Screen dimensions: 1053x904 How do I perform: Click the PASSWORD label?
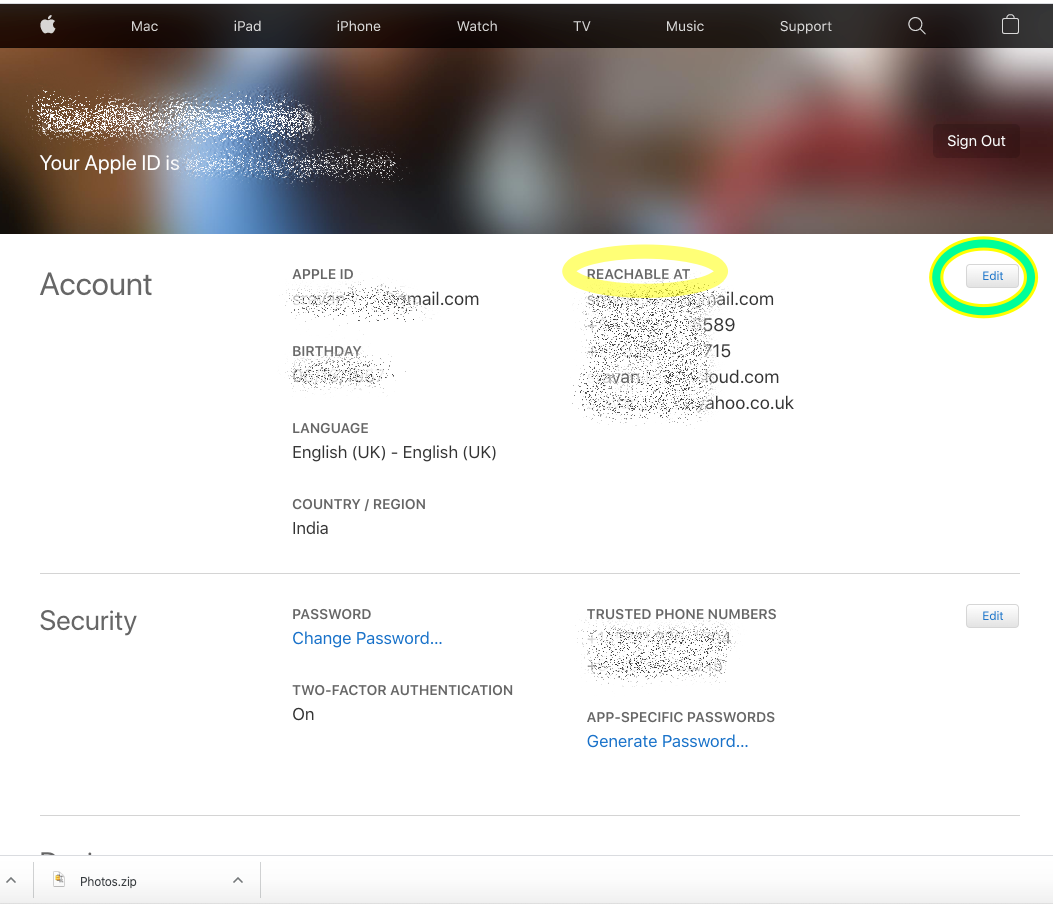331,614
